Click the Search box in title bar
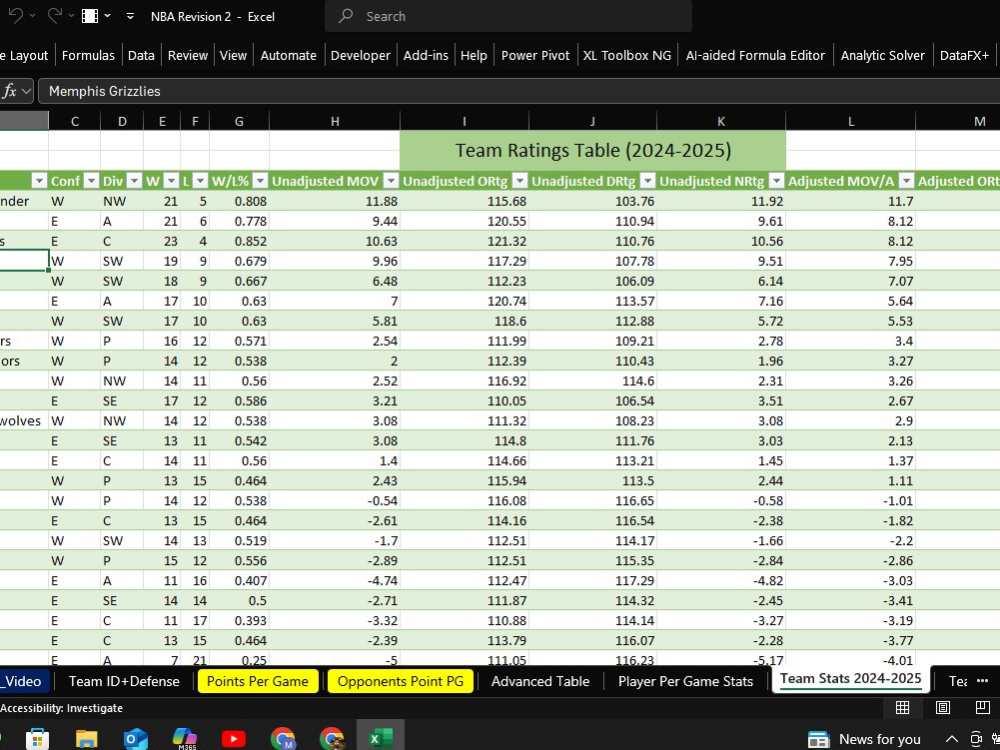Screen dimensions: 1000x750 click(x=508, y=16)
